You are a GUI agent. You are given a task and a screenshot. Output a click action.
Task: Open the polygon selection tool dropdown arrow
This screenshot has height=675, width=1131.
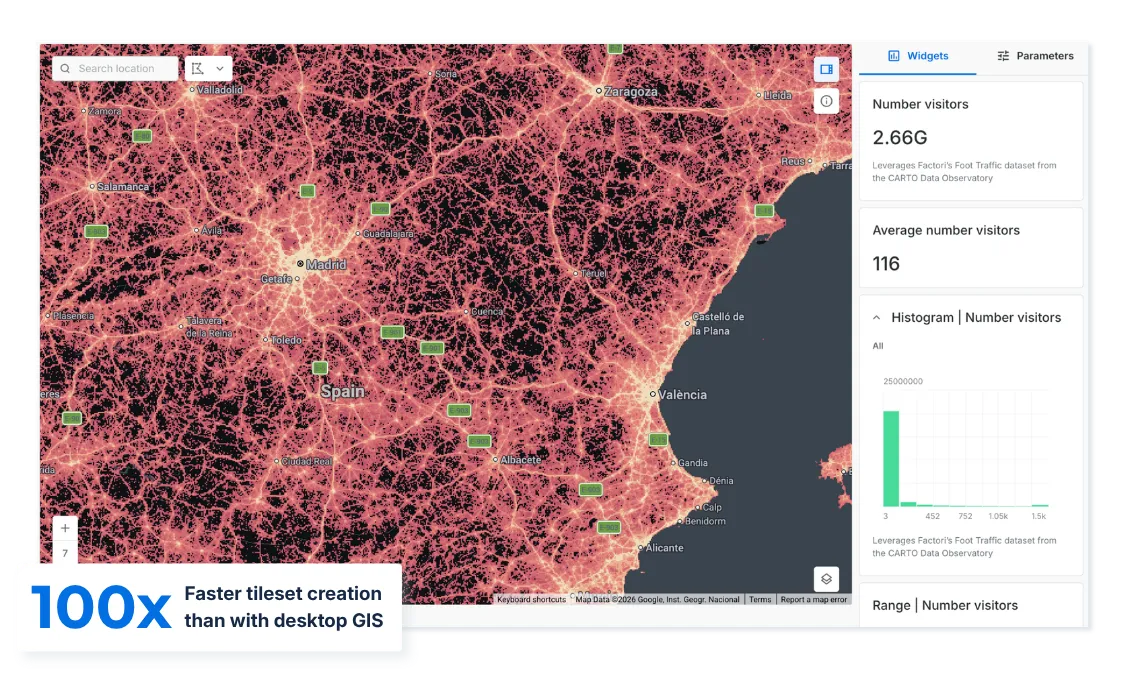220,69
